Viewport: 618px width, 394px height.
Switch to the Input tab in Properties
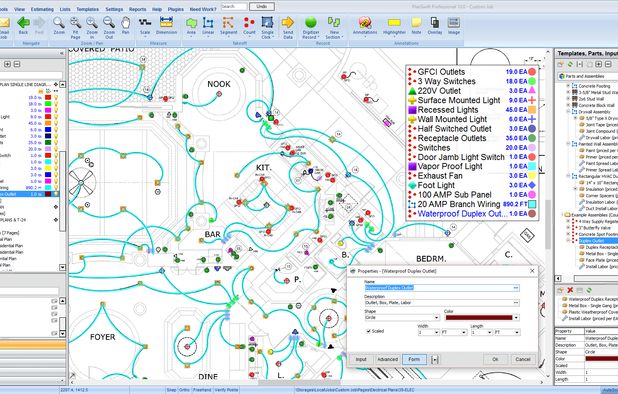361,359
